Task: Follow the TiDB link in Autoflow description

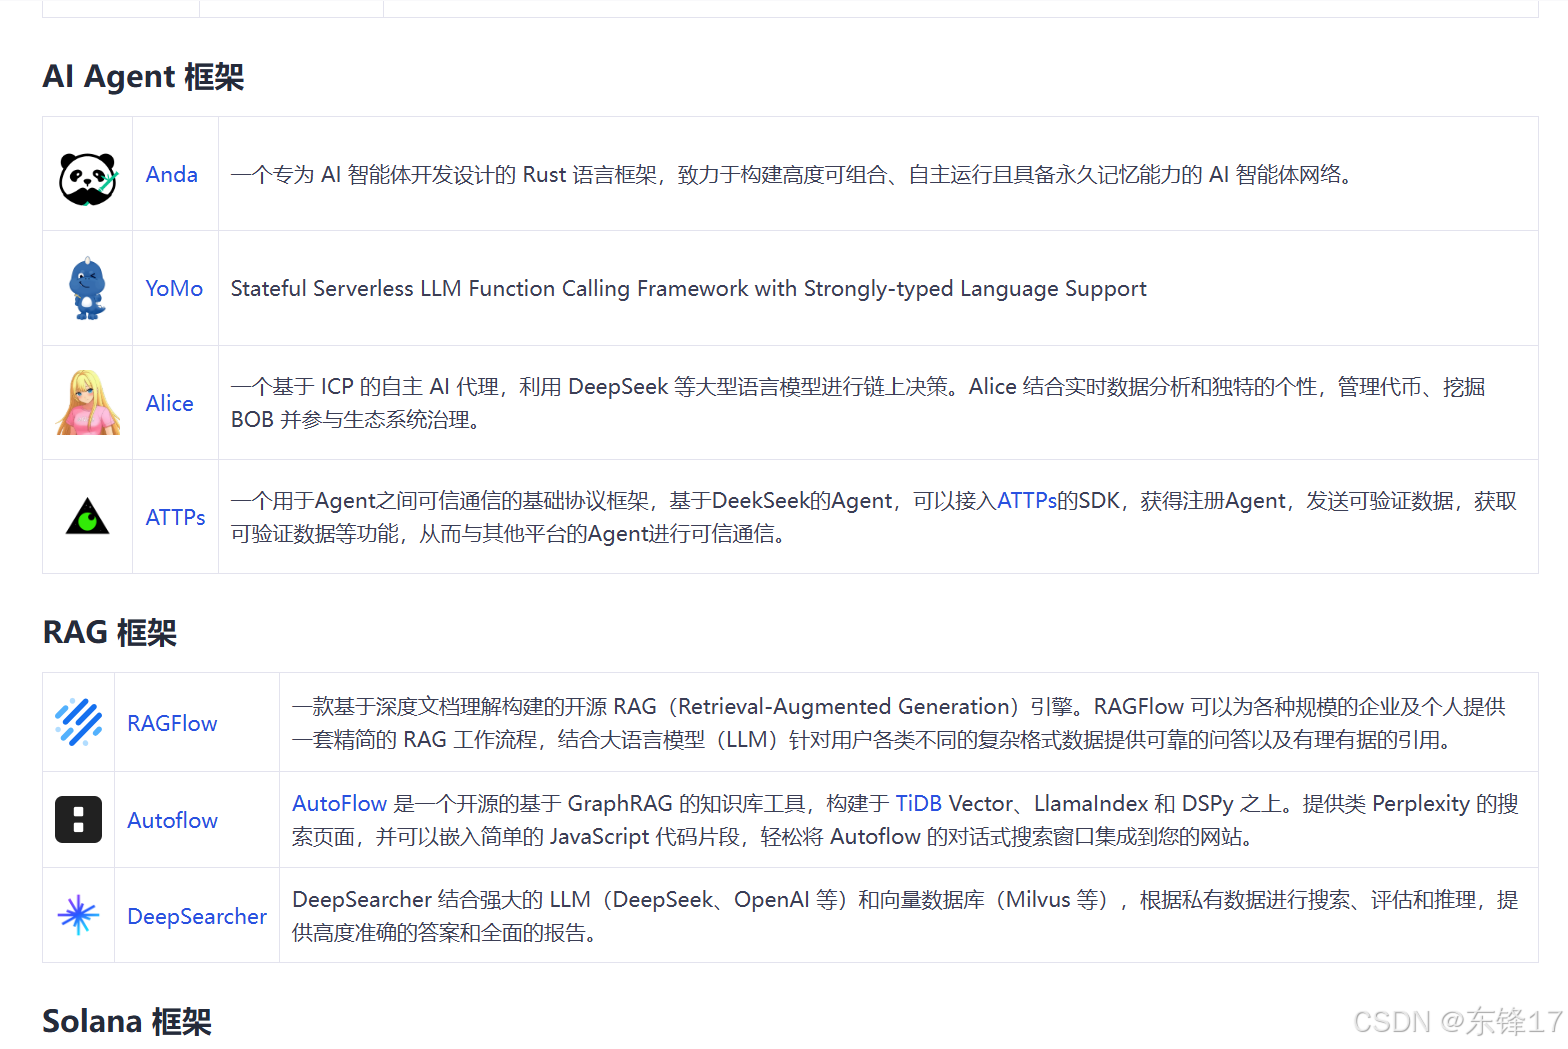Action: 918,804
